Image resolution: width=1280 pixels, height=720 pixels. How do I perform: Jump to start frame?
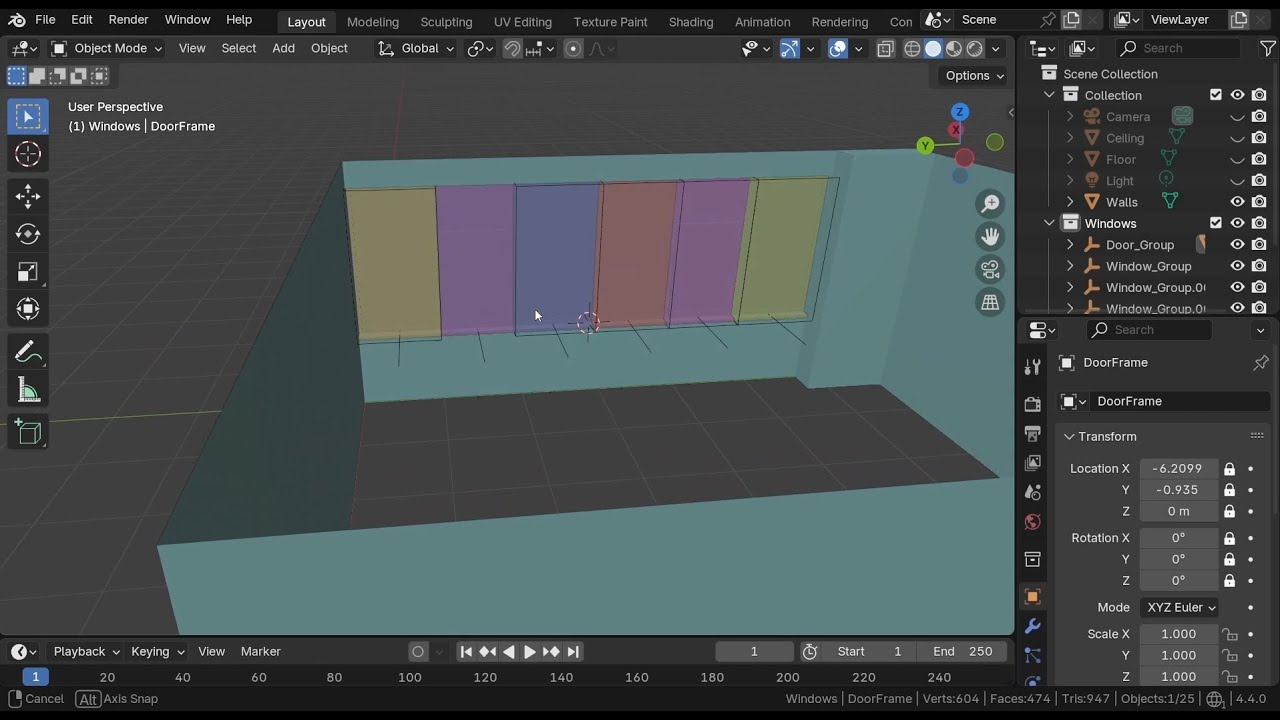pos(466,651)
